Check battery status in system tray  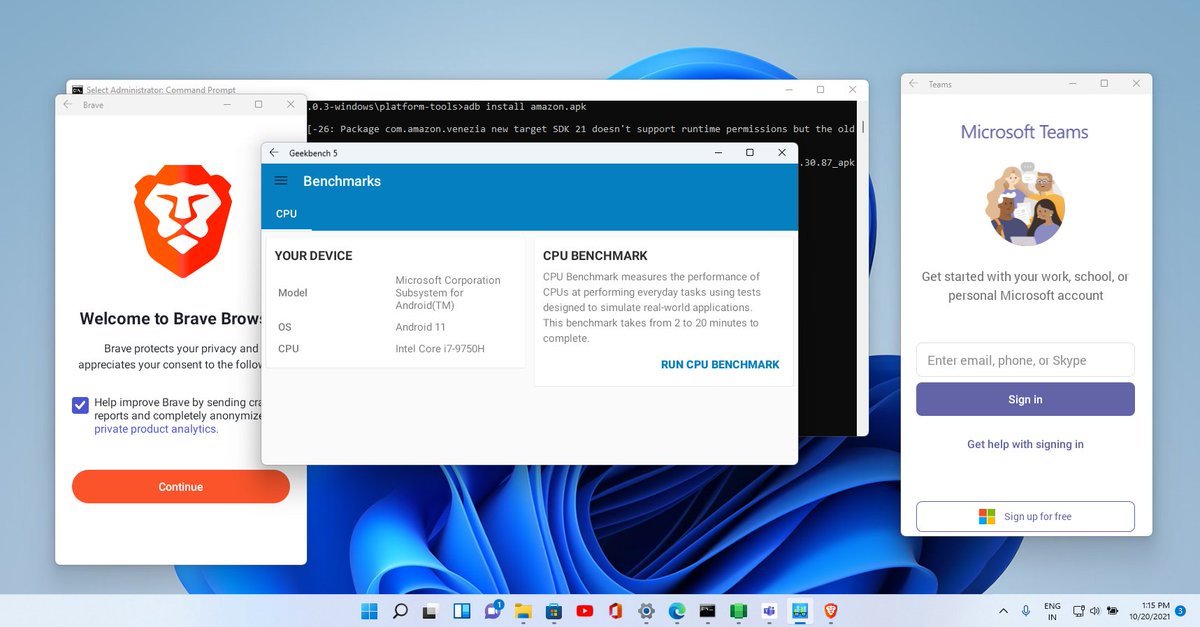pyautogui.click(x=1112, y=611)
